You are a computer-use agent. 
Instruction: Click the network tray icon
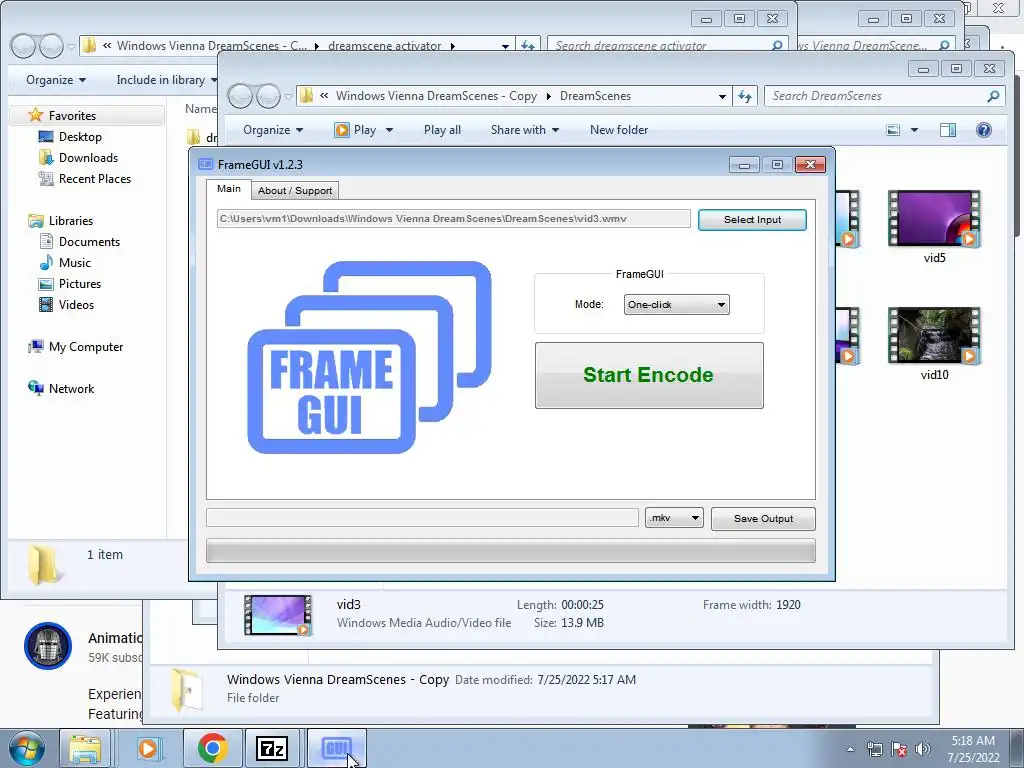[874, 749]
